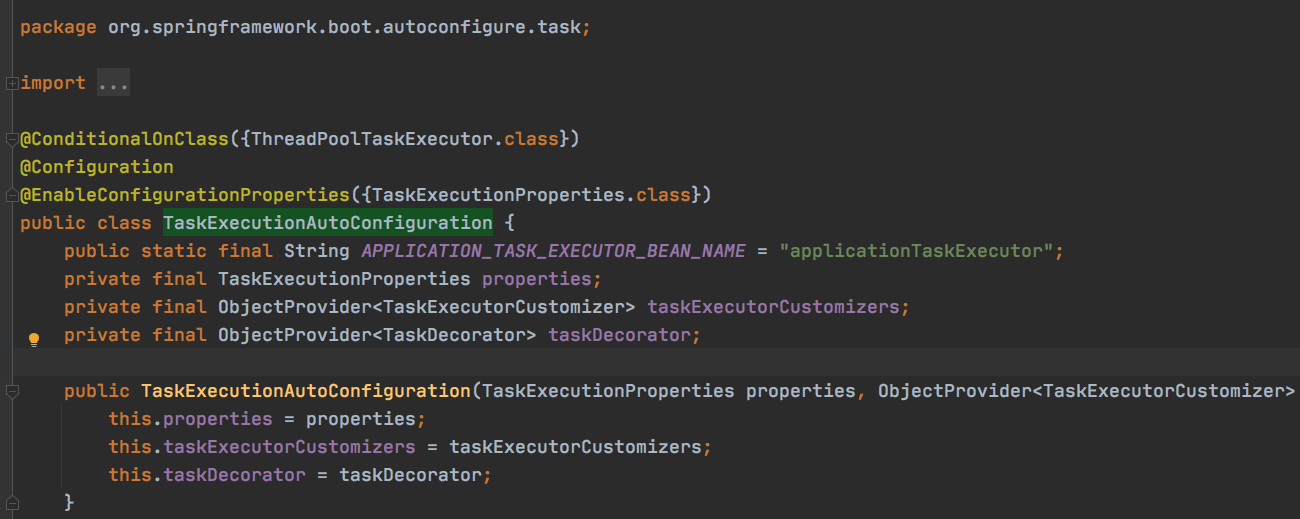
Task: Collapse the annotations fold at @ConditionalOnClass
Action: pyautogui.click(x=11, y=139)
